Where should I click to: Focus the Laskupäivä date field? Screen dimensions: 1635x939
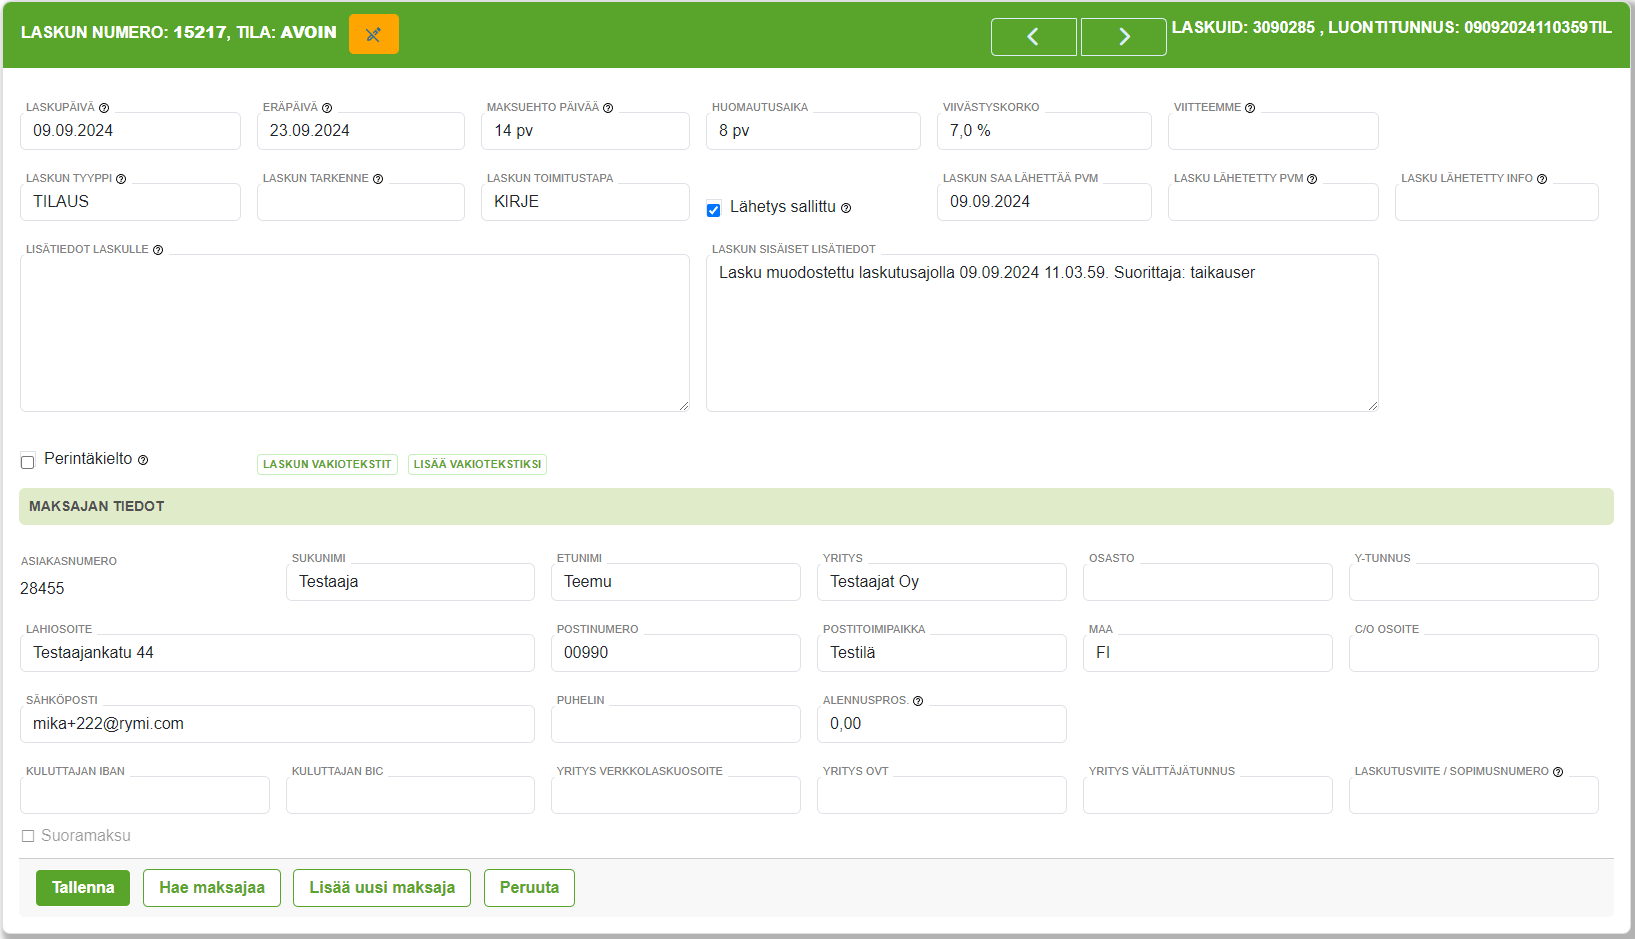coord(130,131)
